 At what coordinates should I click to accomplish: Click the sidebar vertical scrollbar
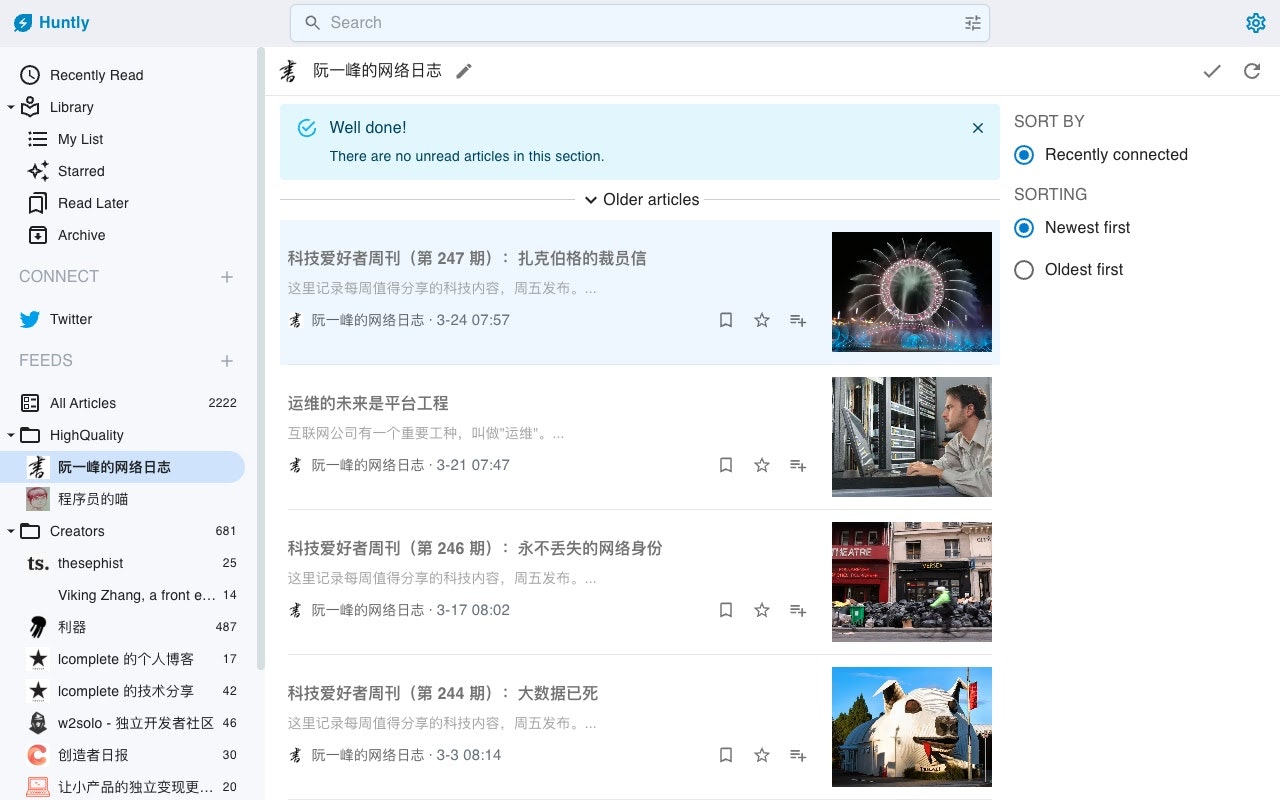point(261,360)
